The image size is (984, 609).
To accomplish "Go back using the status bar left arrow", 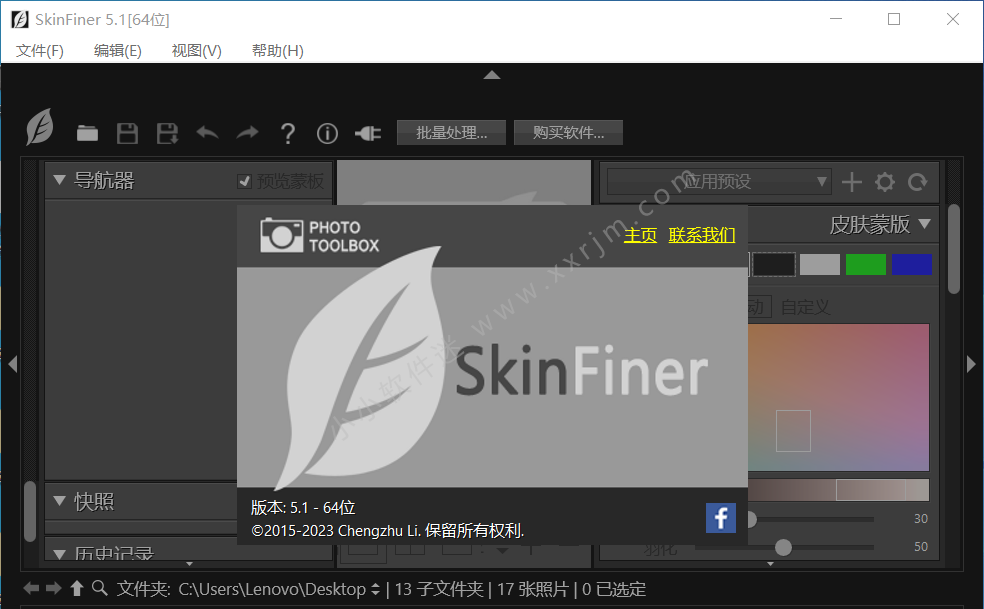I will coord(31,588).
